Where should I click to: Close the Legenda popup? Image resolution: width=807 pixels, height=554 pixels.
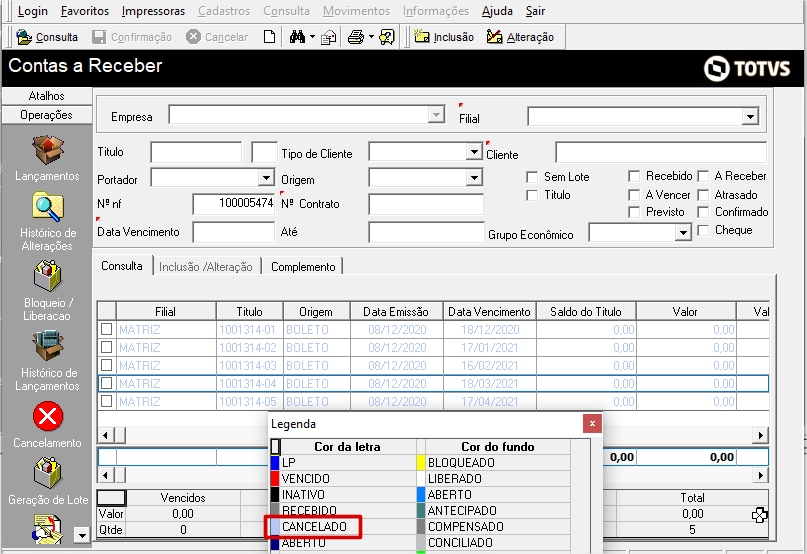coord(592,423)
